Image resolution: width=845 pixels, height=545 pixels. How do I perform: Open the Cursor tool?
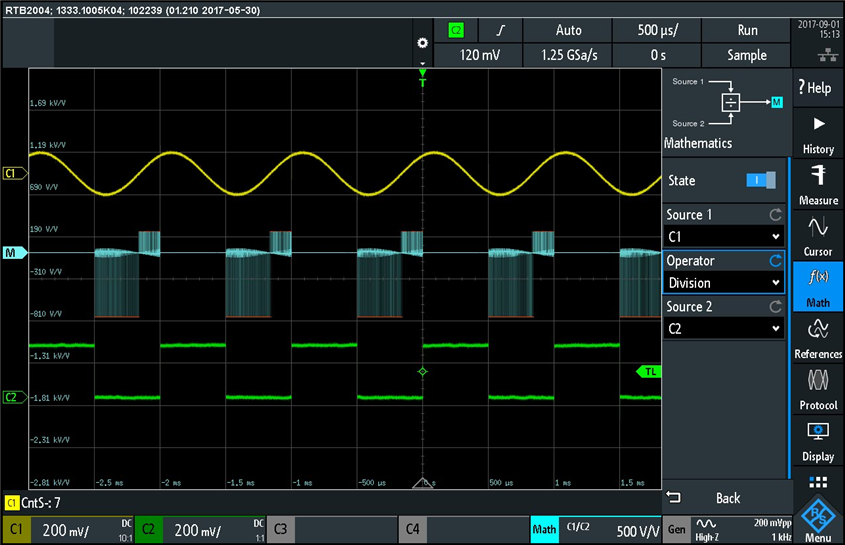pos(818,235)
